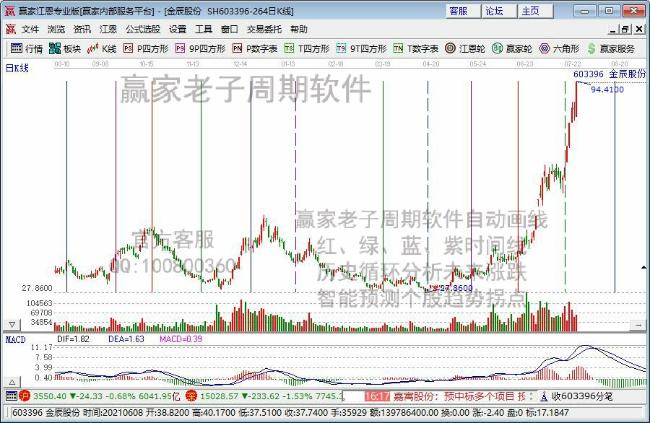Switch to K线 candlestick chart
This screenshot has width=650, height=423.
pyautogui.click(x=102, y=49)
